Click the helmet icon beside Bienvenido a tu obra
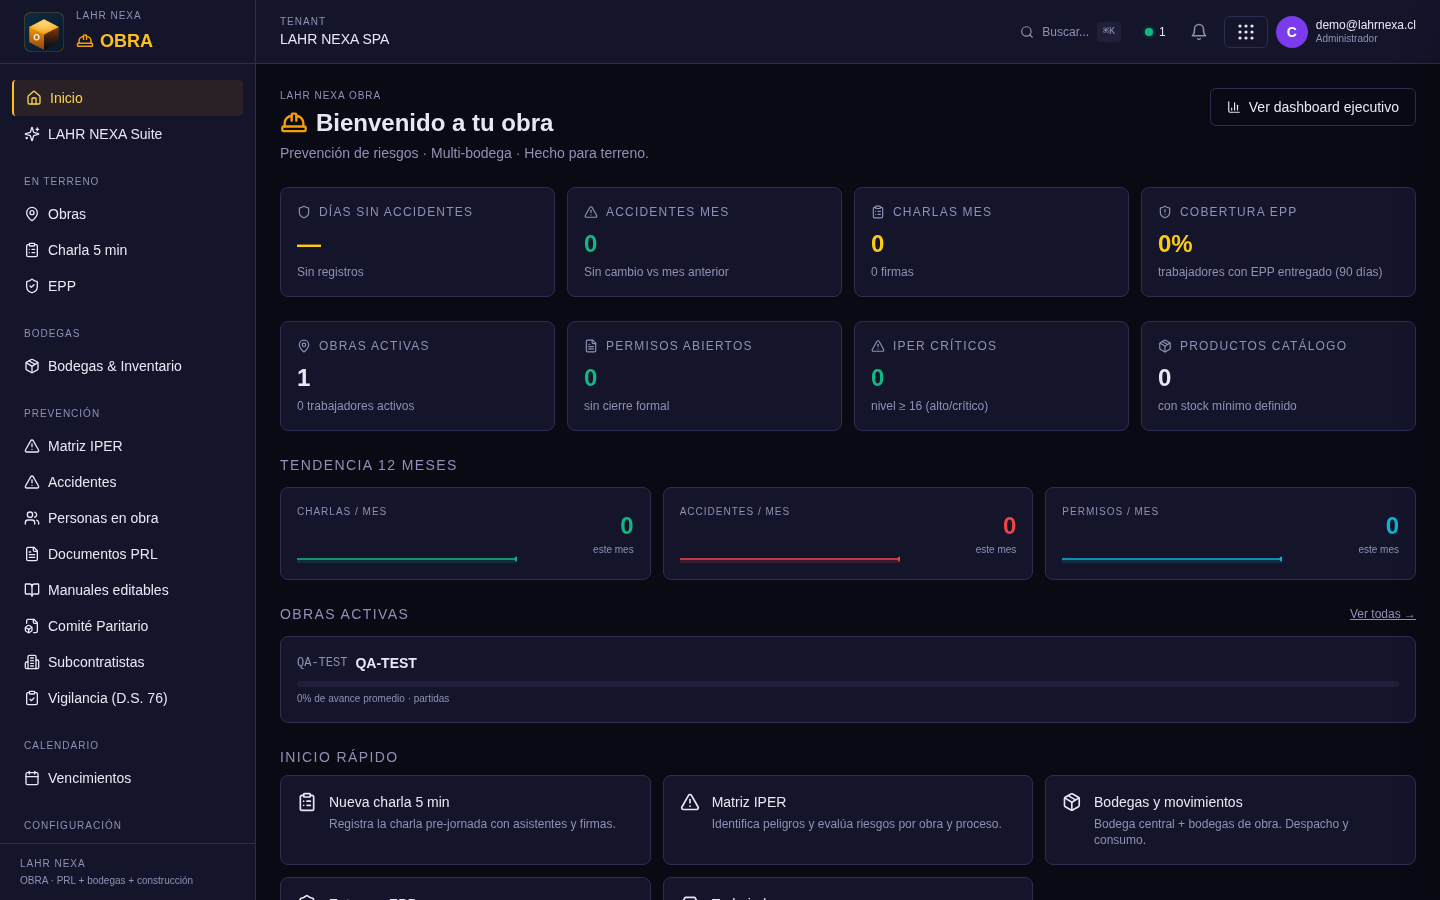This screenshot has height=900, width=1440. click(294, 122)
